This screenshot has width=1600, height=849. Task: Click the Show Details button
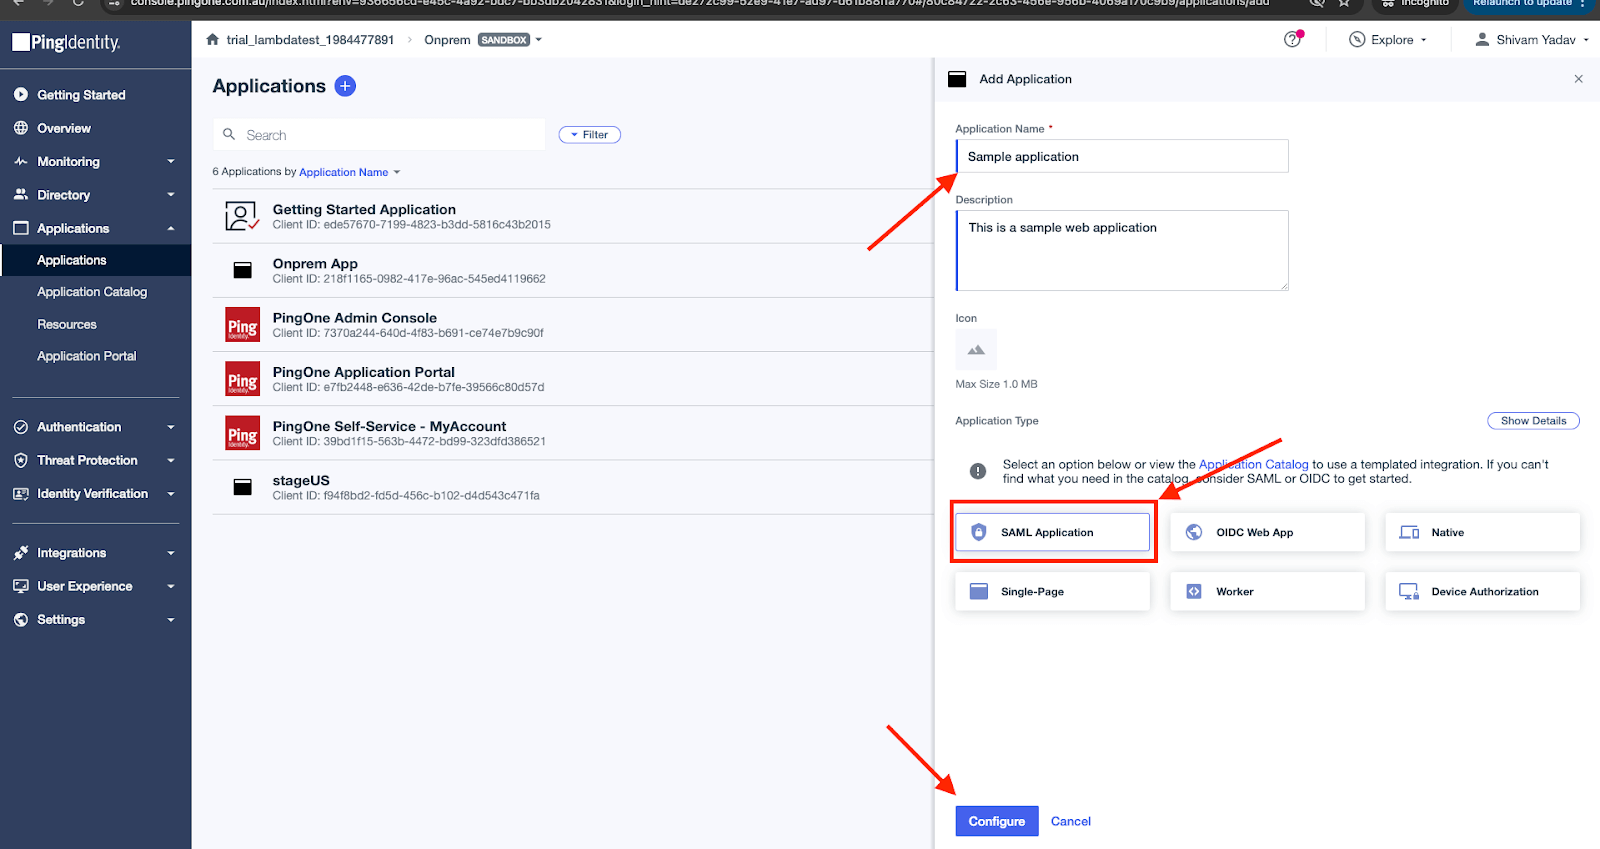[1533, 421]
